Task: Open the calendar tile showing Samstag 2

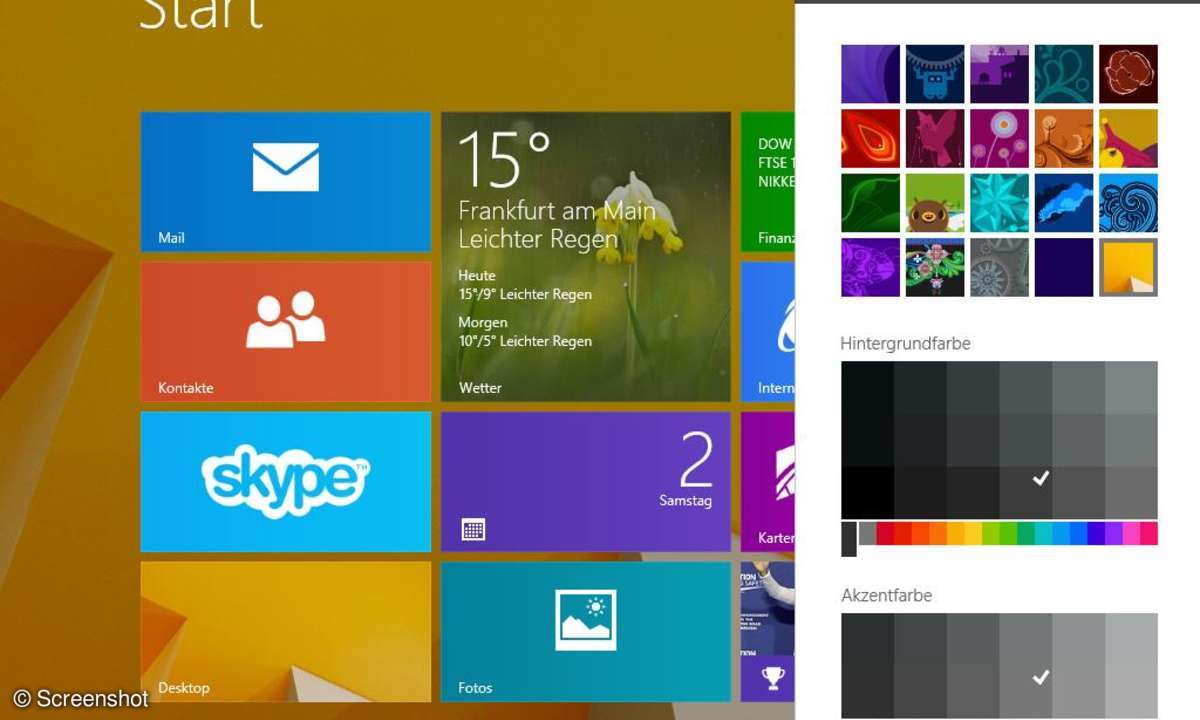Action: click(585, 481)
